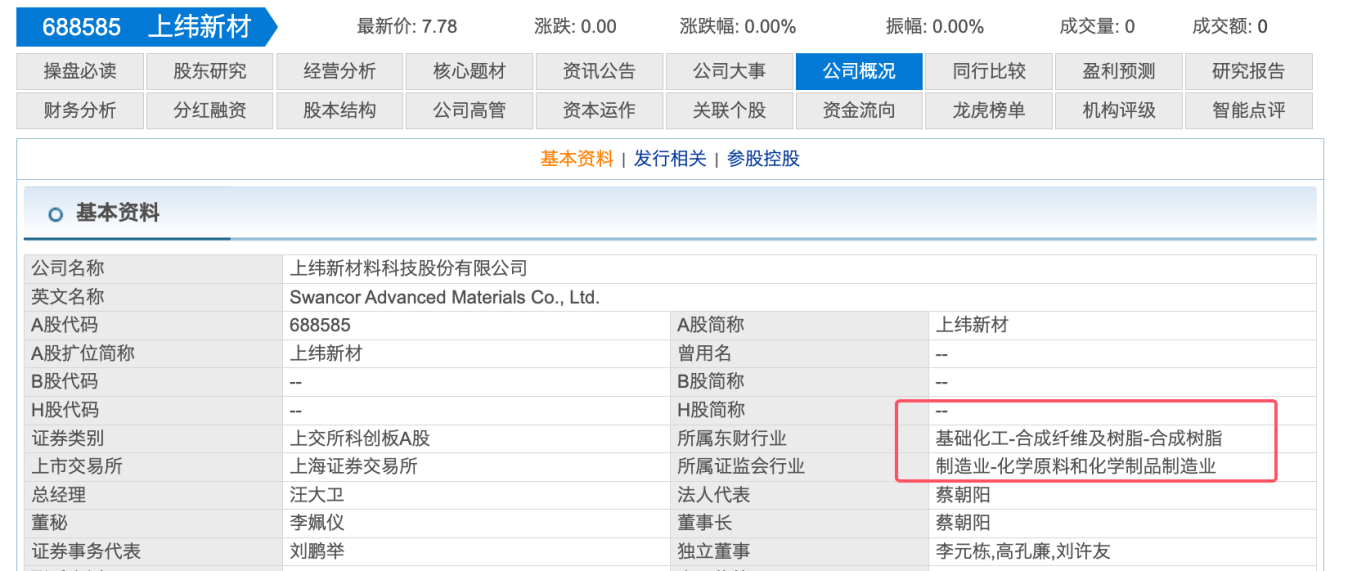Open 关联个股 tab
The width and height of the screenshot is (1366, 571).
tap(729, 111)
